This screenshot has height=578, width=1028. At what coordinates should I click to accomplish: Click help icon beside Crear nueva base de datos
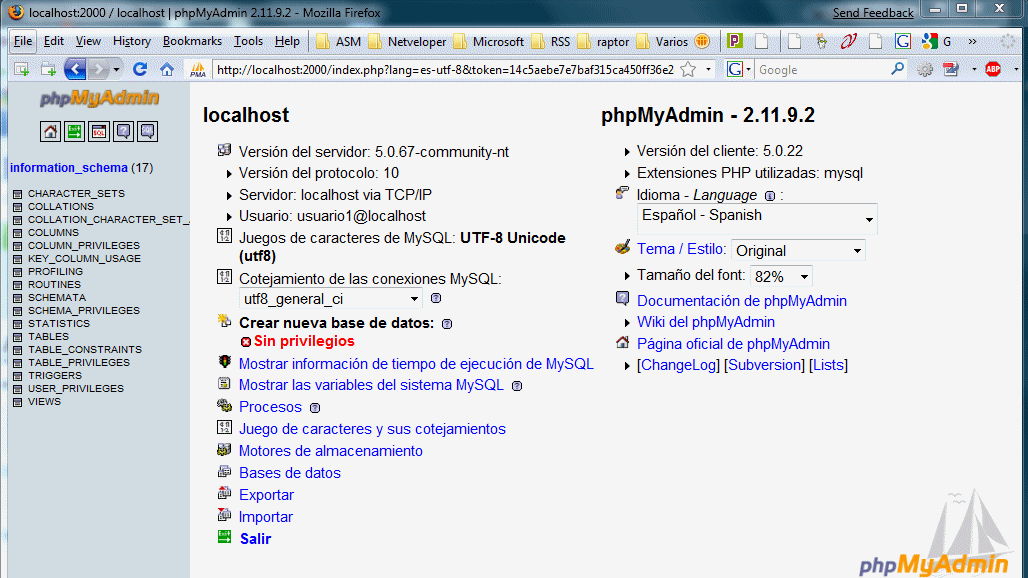[x=447, y=324]
